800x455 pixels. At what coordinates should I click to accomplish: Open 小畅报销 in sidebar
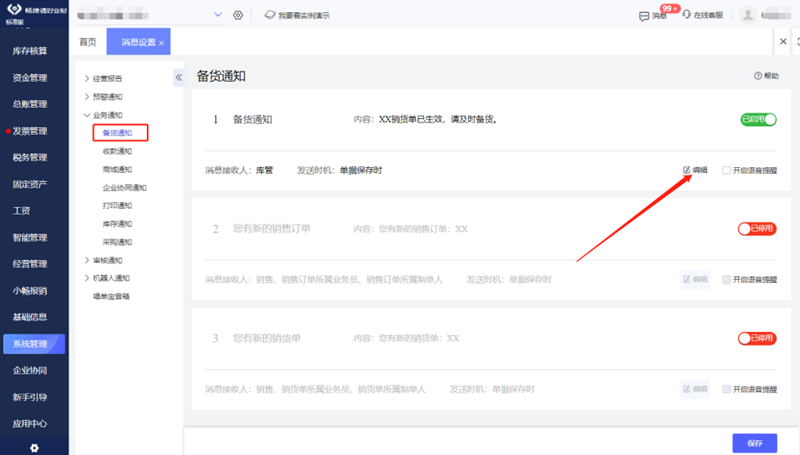click(x=30, y=291)
